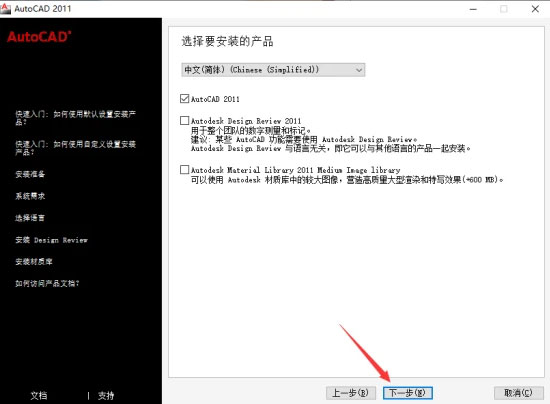The height and width of the screenshot is (404, 550).
Task: Open 如何访问产品文档 help link
Action: [x=47, y=283]
